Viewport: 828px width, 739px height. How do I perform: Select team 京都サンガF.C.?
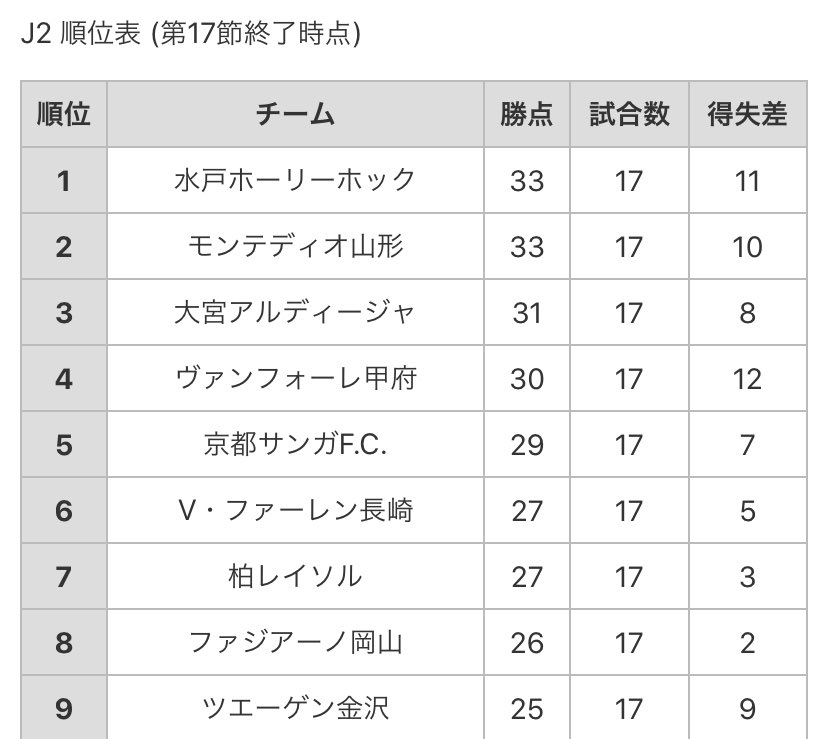[x=295, y=444]
